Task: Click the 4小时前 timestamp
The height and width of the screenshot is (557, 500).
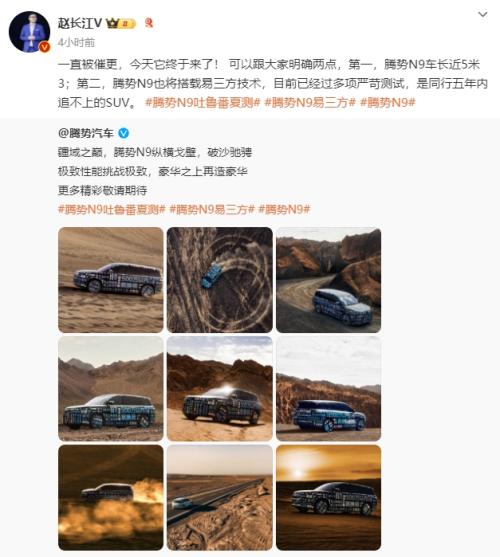Action: (76, 43)
